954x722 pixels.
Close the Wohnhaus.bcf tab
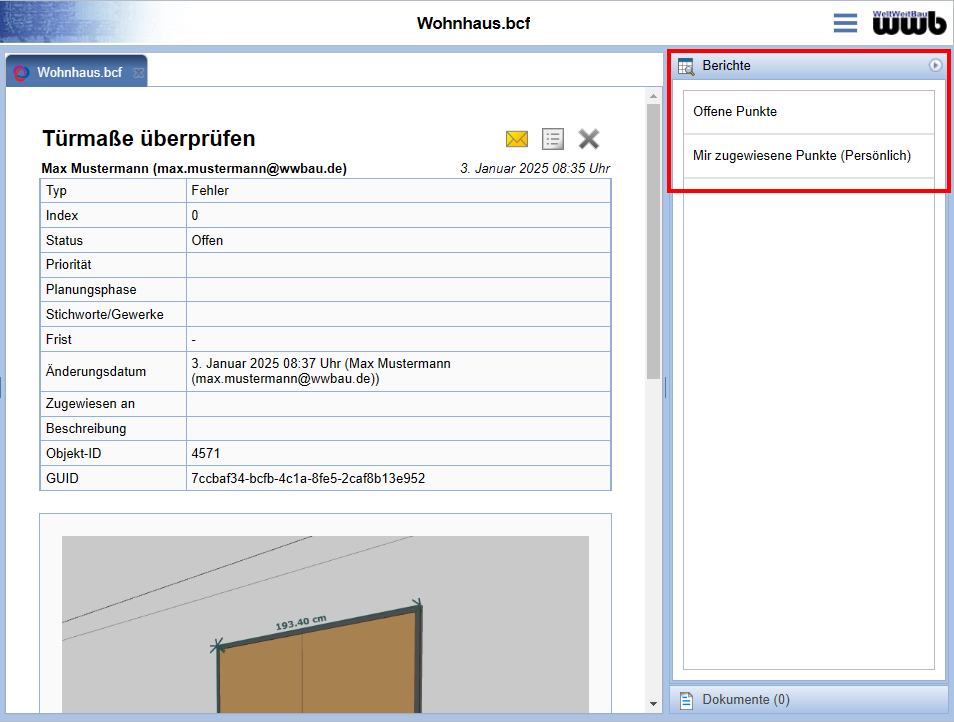click(139, 73)
